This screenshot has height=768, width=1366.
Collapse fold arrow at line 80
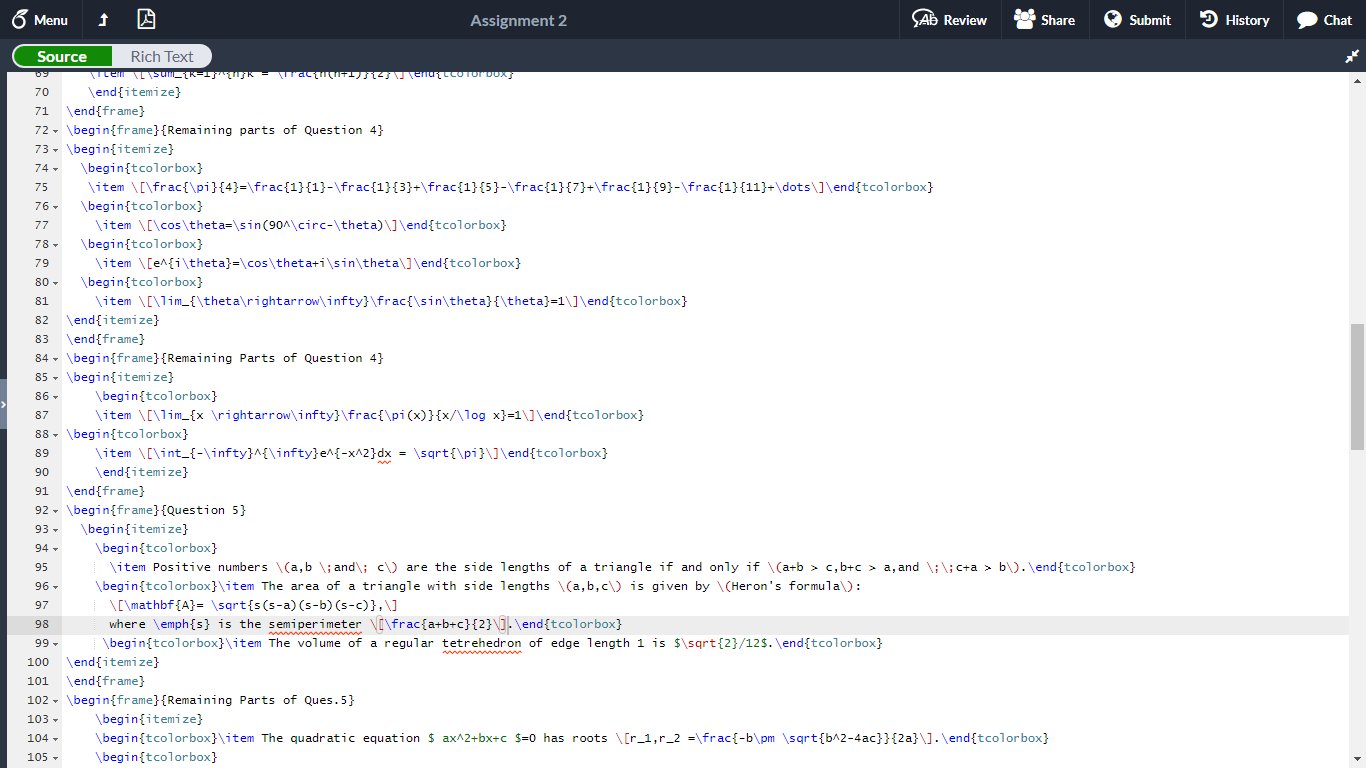(x=55, y=282)
